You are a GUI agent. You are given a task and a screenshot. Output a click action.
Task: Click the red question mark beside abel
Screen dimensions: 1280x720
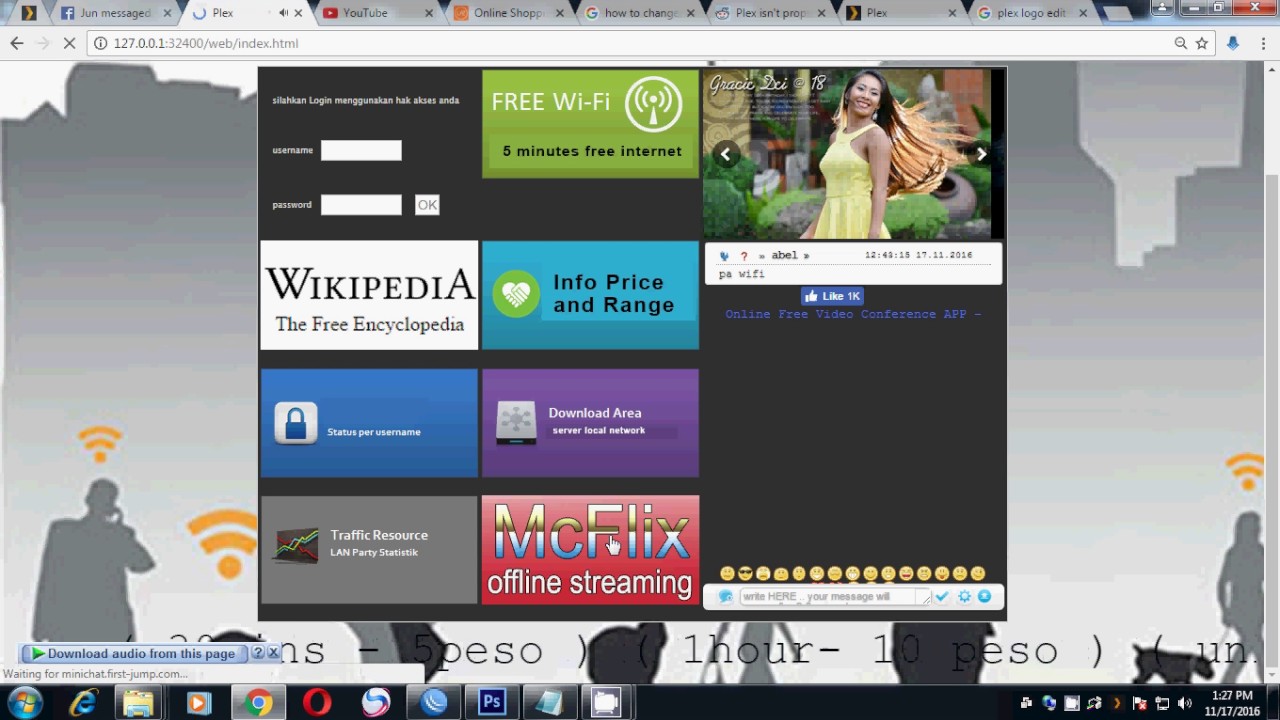point(743,256)
